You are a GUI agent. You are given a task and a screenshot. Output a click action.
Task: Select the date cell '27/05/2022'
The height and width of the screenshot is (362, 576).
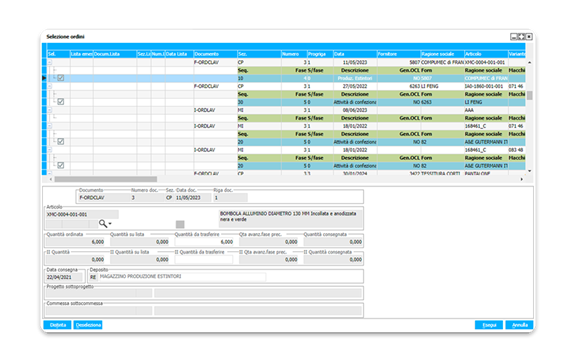click(x=355, y=86)
